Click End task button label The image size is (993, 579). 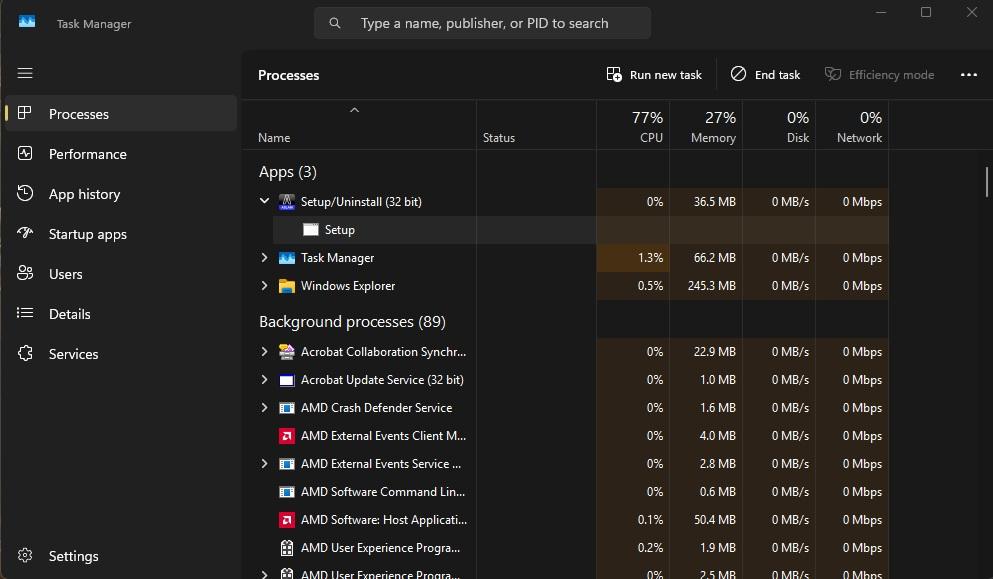[777, 75]
